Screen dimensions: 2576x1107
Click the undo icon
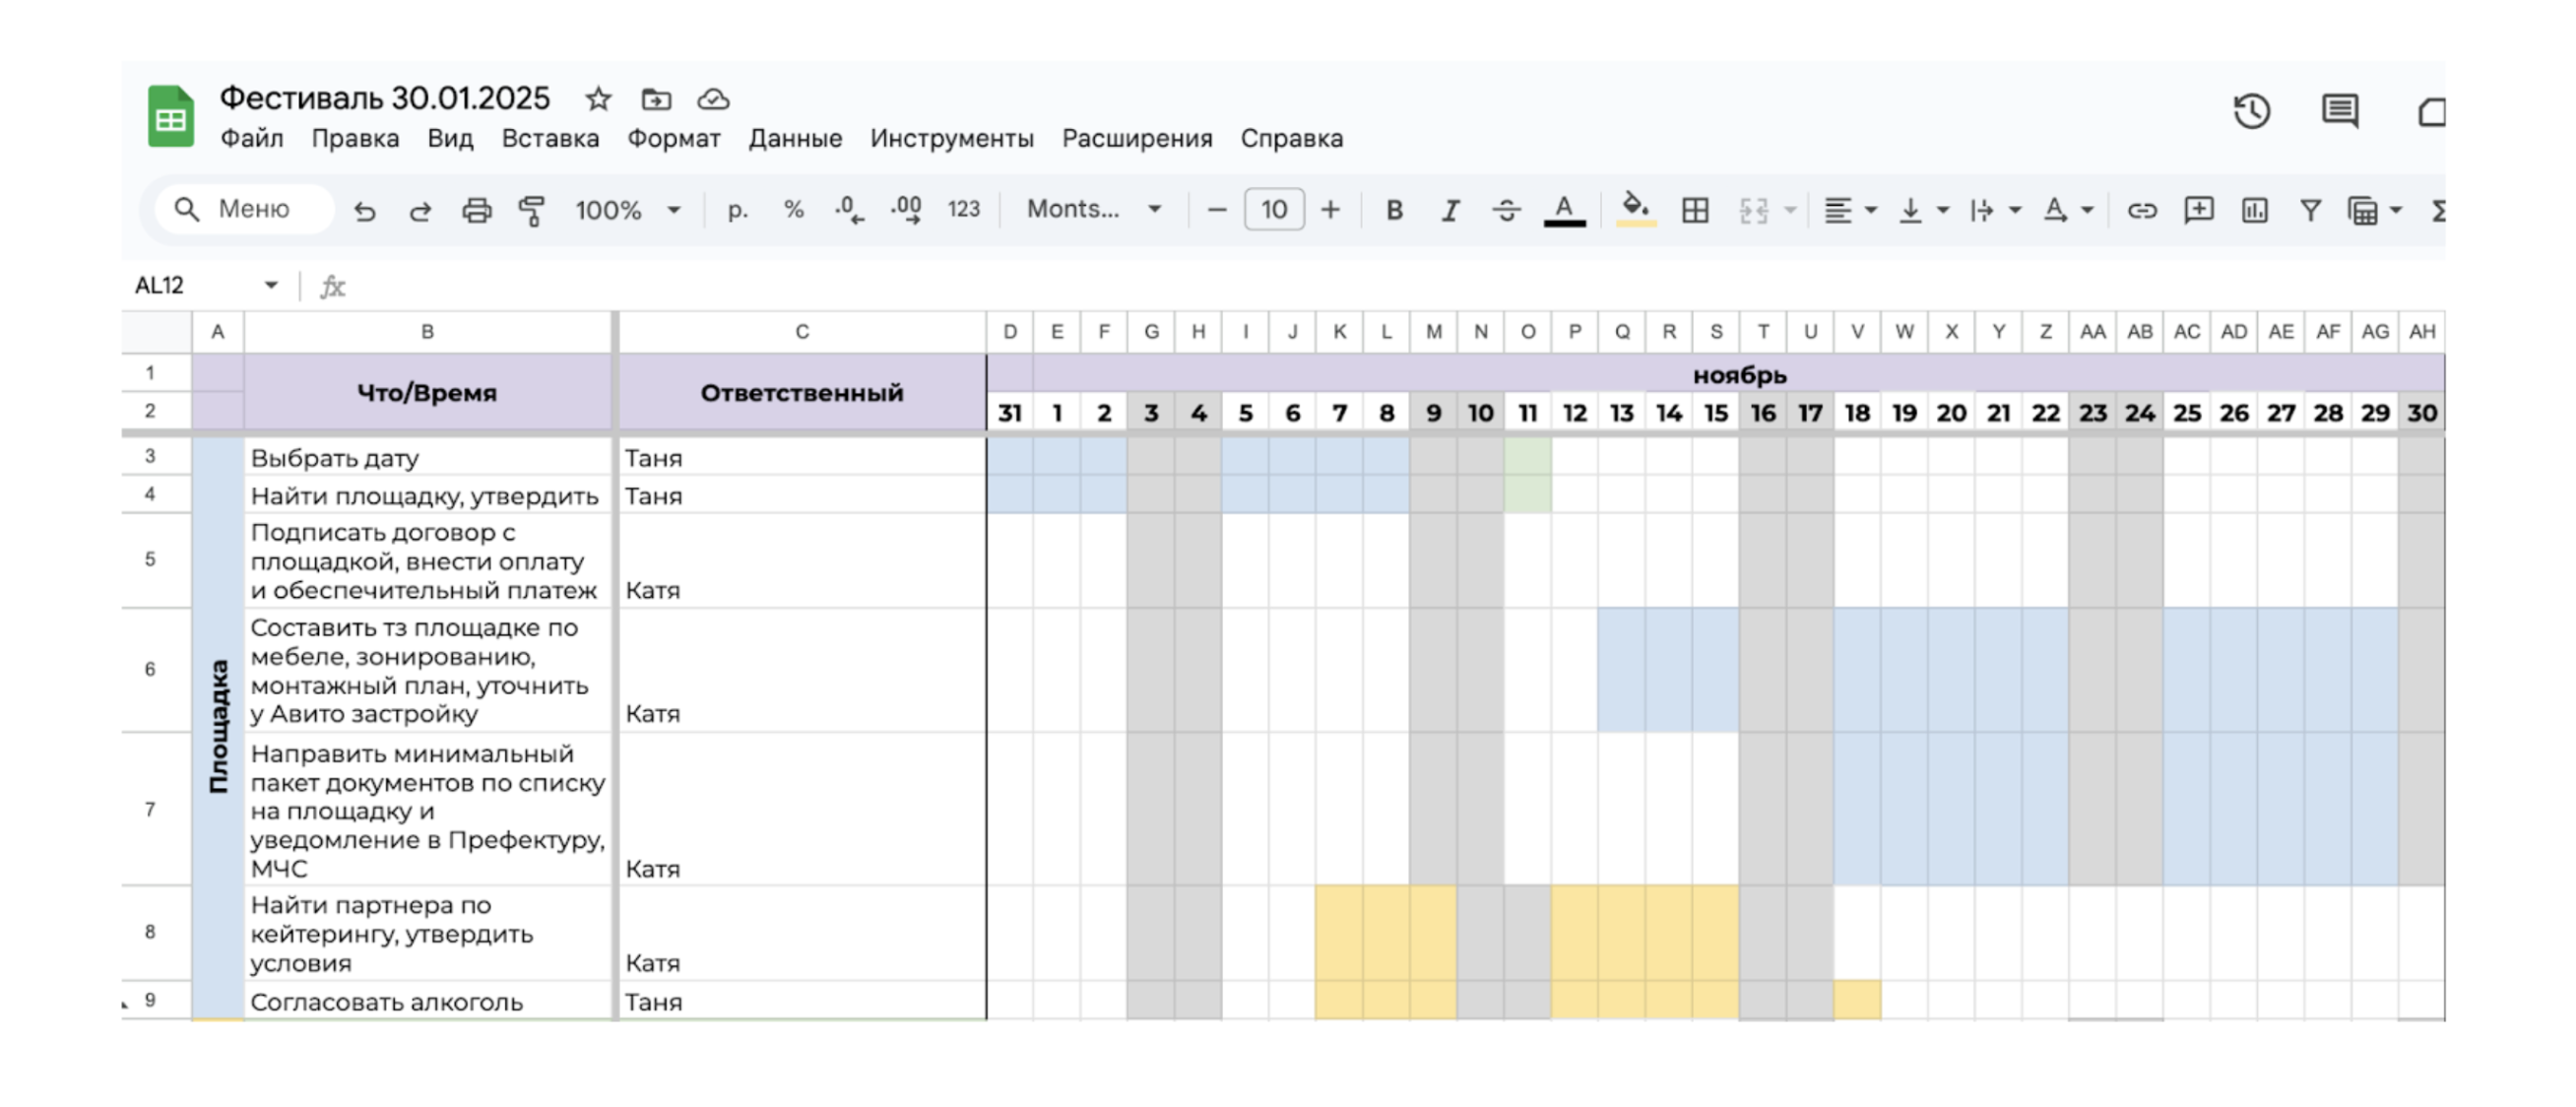point(365,209)
